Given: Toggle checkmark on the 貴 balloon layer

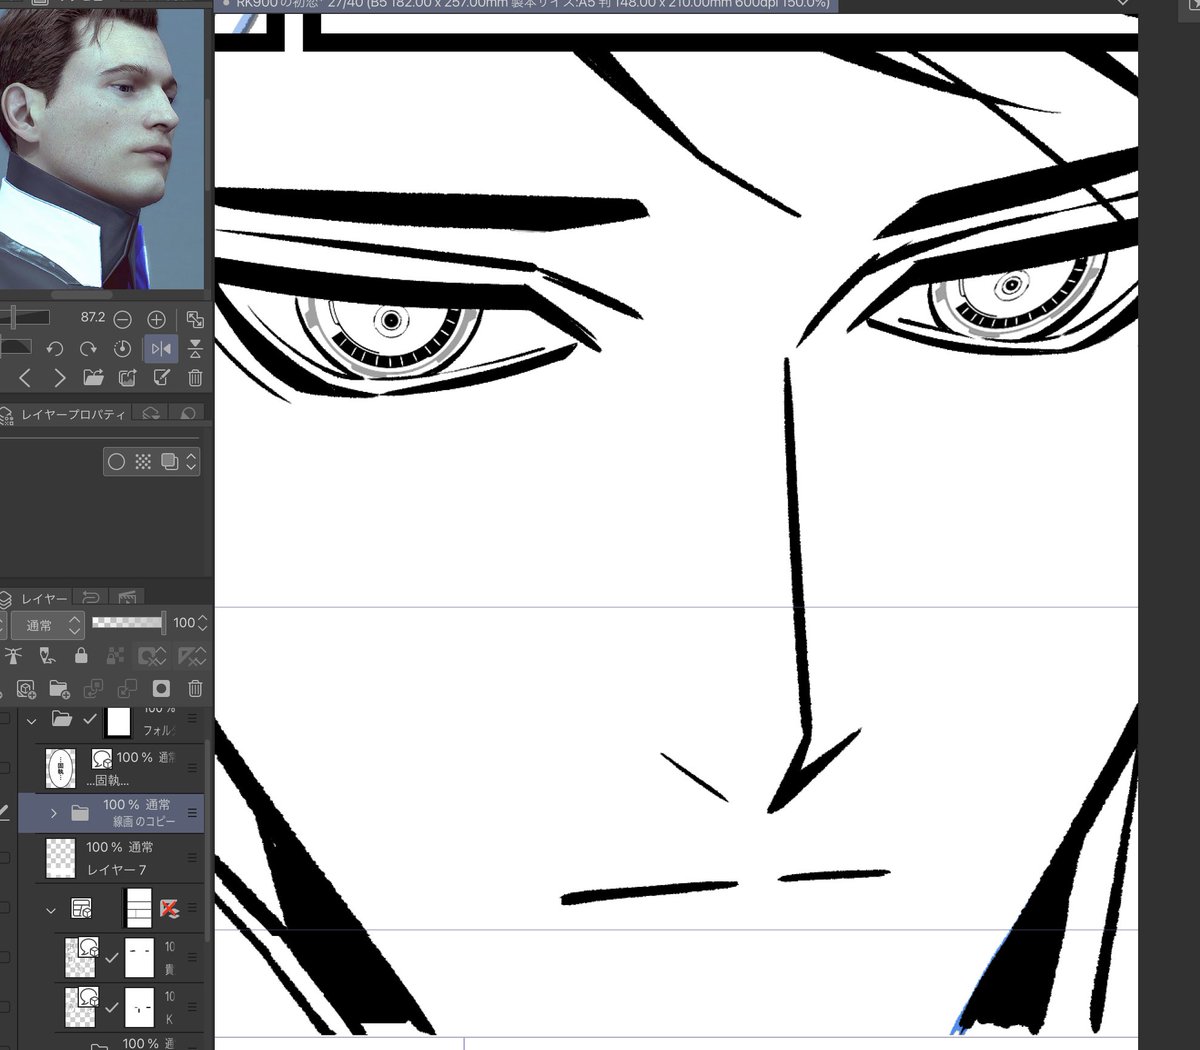Looking at the screenshot, I should click(x=112, y=957).
